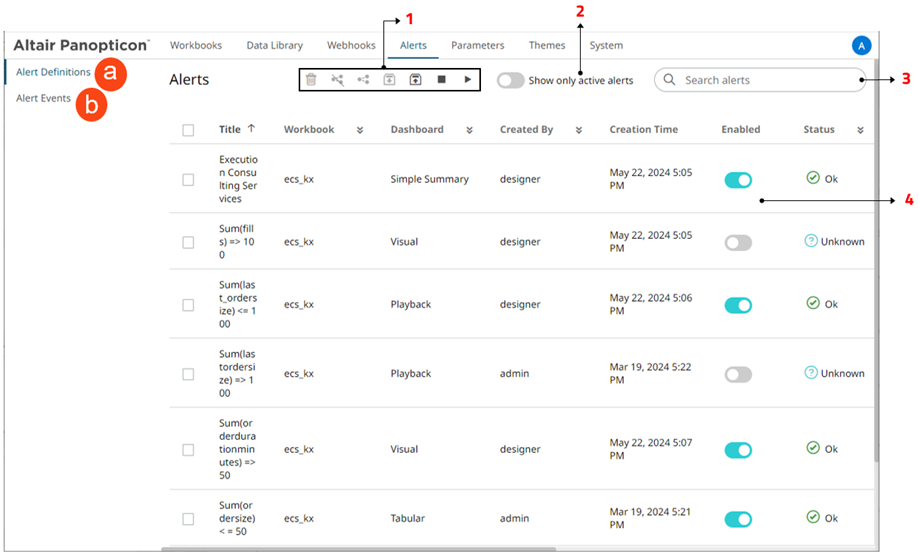918x554 pixels.
Task: Click 'Tabular' dashboard cell
Action: point(407,518)
